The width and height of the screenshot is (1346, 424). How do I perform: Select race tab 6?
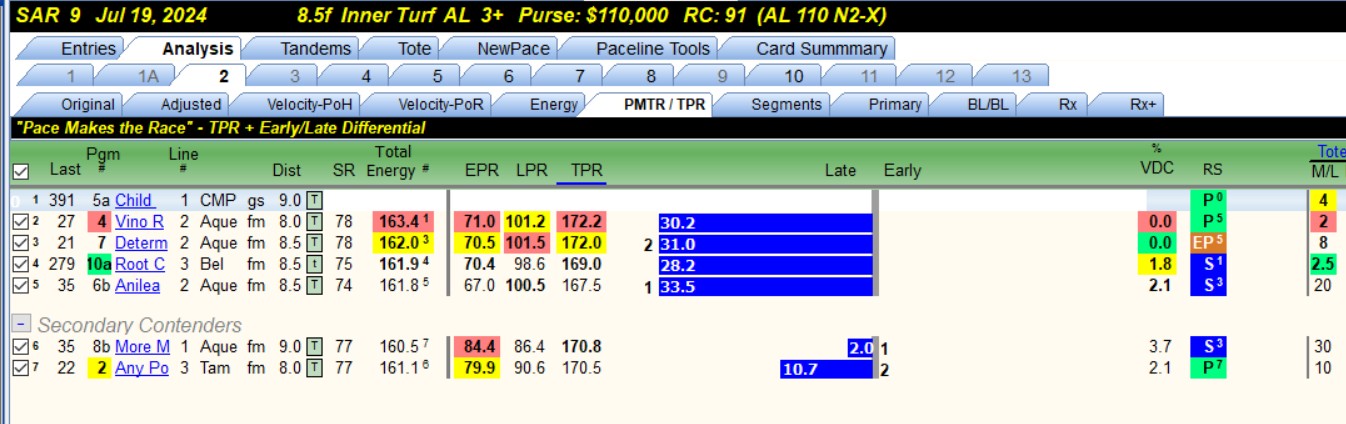click(509, 76)
